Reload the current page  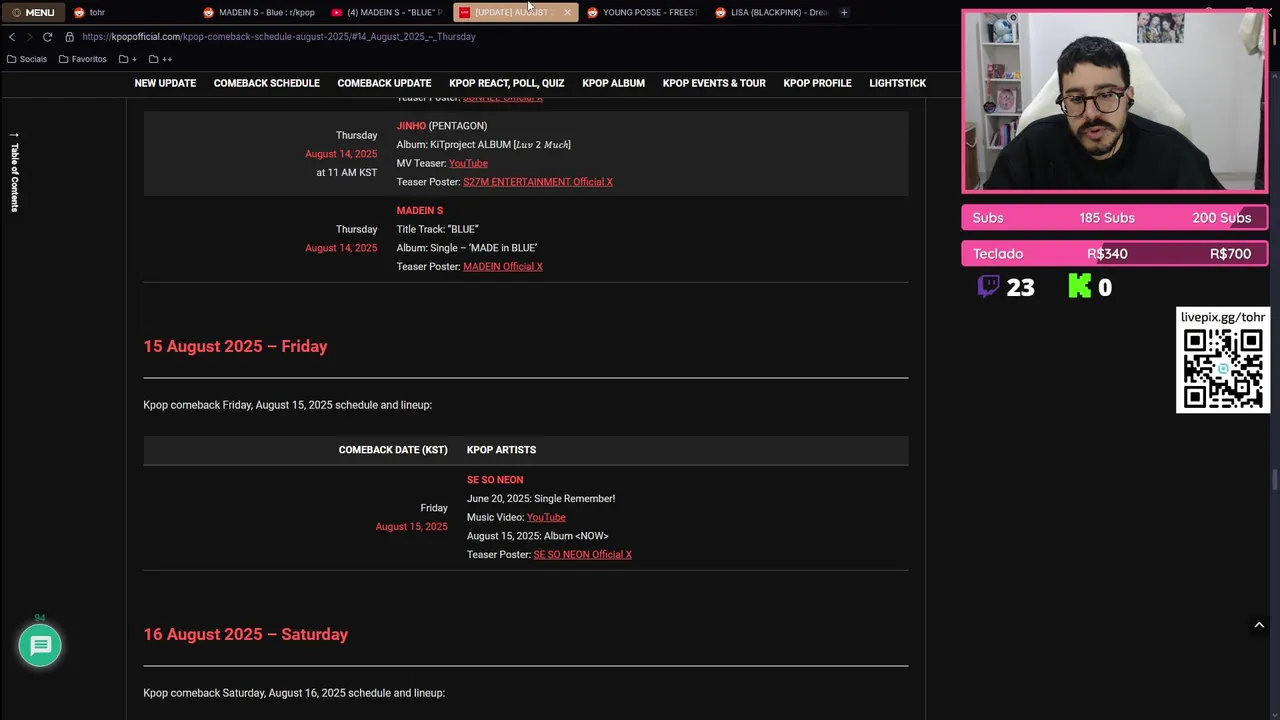click(x=47, y=36)
